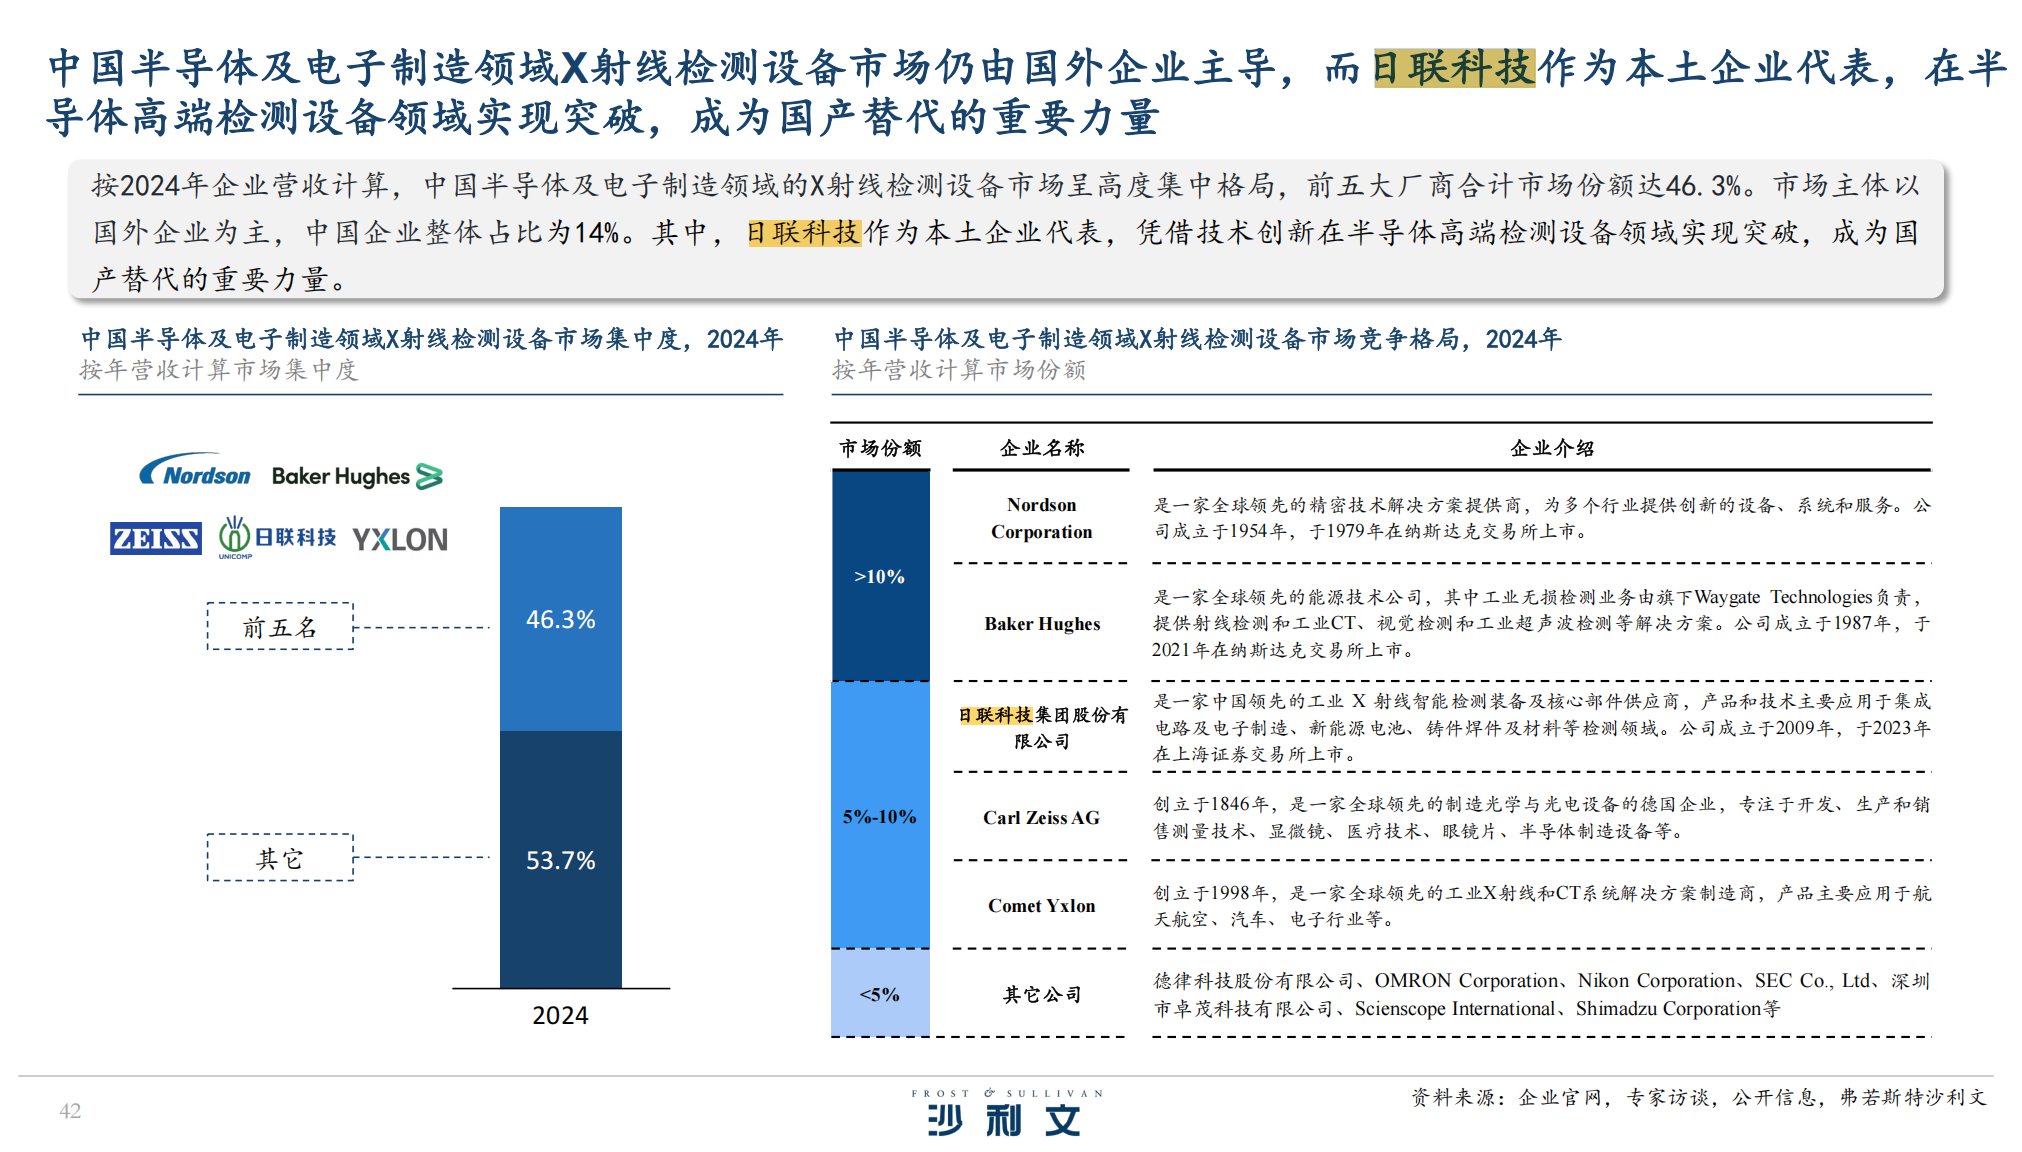Click Comet Yxlon description starting 创立于1998年
The image size is (2022, 1152).
point(1542,906)
